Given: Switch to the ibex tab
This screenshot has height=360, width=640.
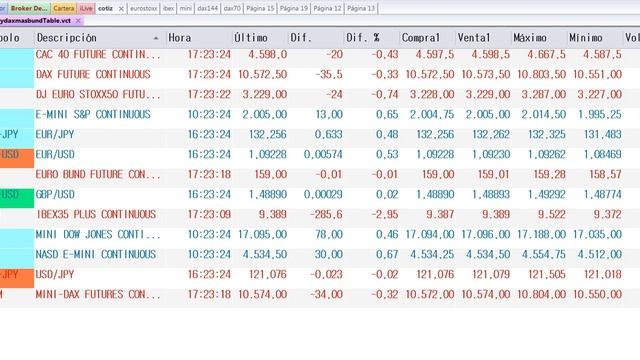Looking at the screenshot, I should point(168,8).
